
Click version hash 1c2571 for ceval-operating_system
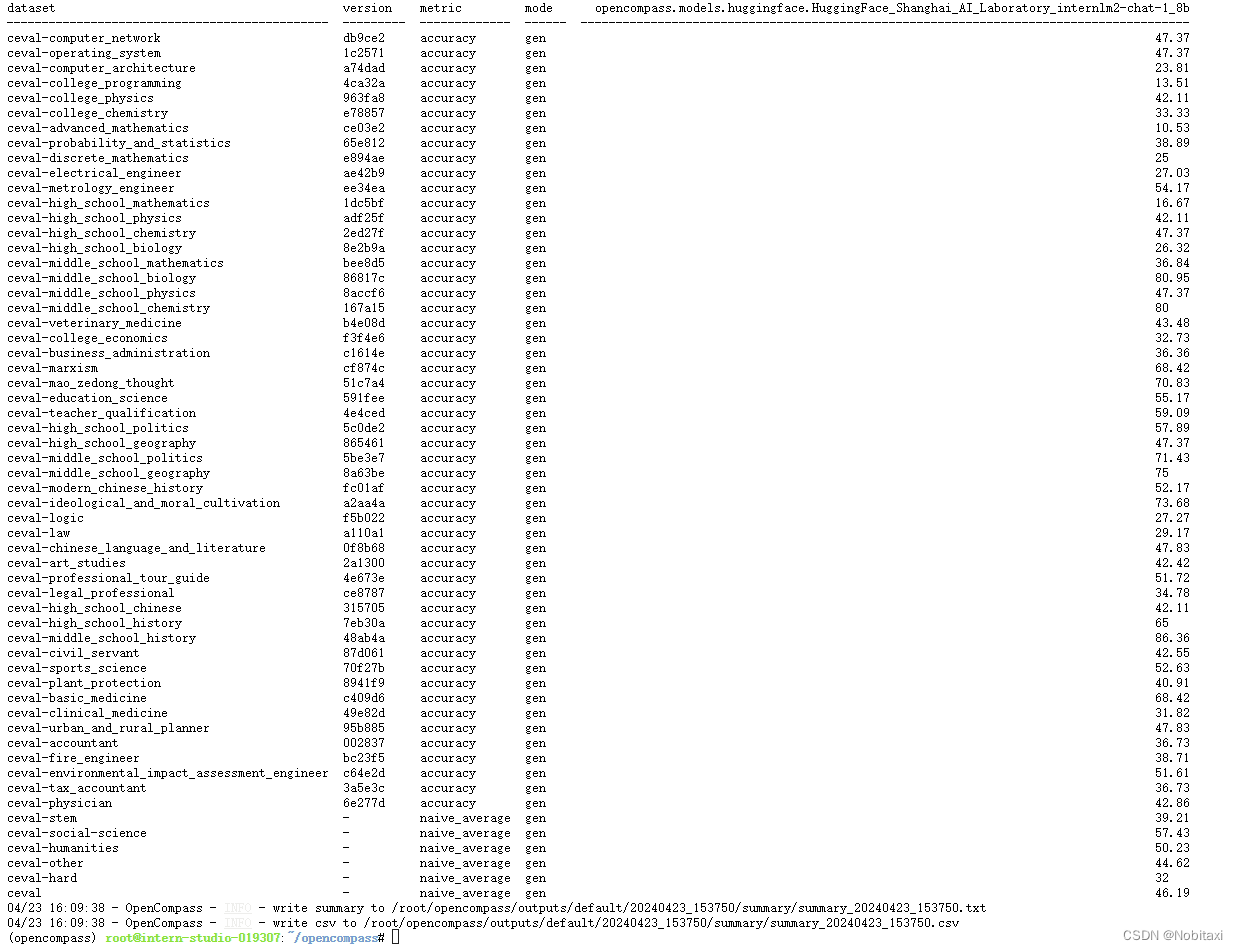tap(363, 53)
